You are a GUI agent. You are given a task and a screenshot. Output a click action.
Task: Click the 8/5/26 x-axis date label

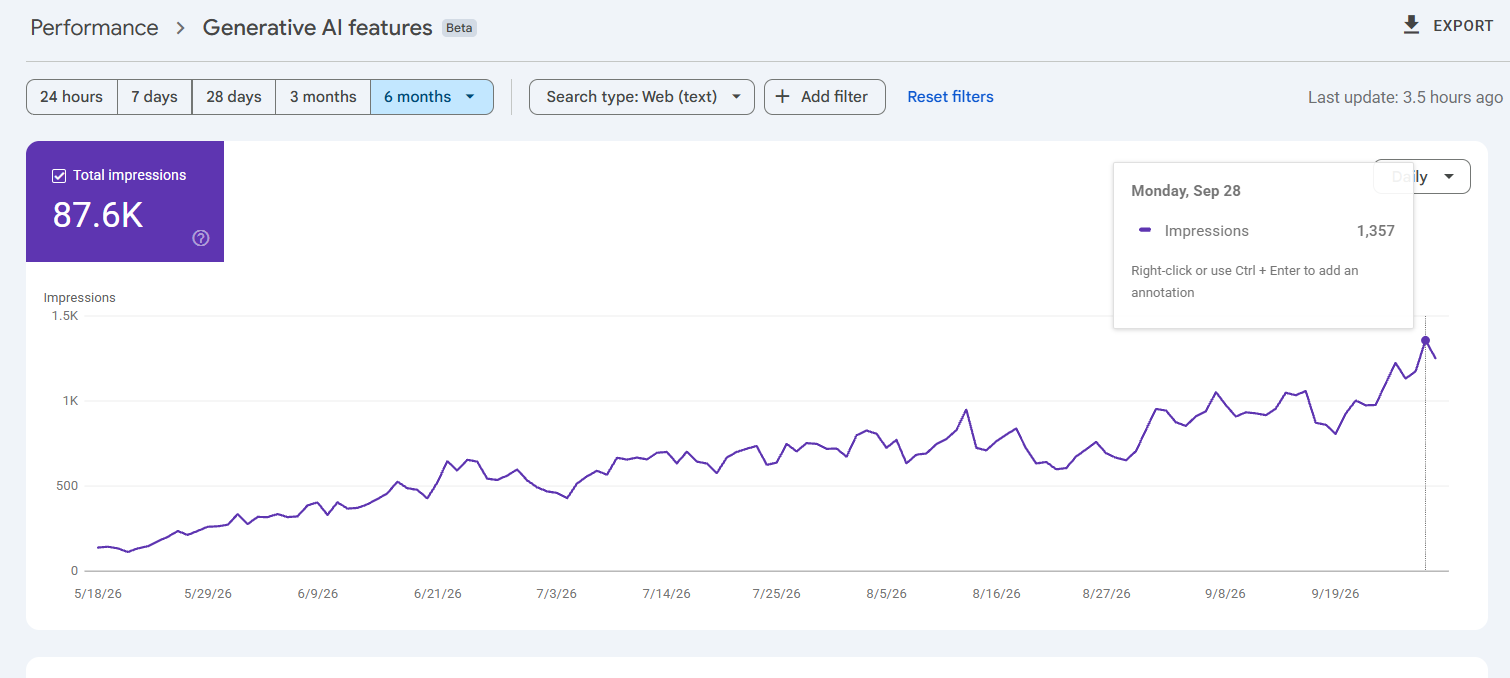pyautogui.click(x=886, y=594)
